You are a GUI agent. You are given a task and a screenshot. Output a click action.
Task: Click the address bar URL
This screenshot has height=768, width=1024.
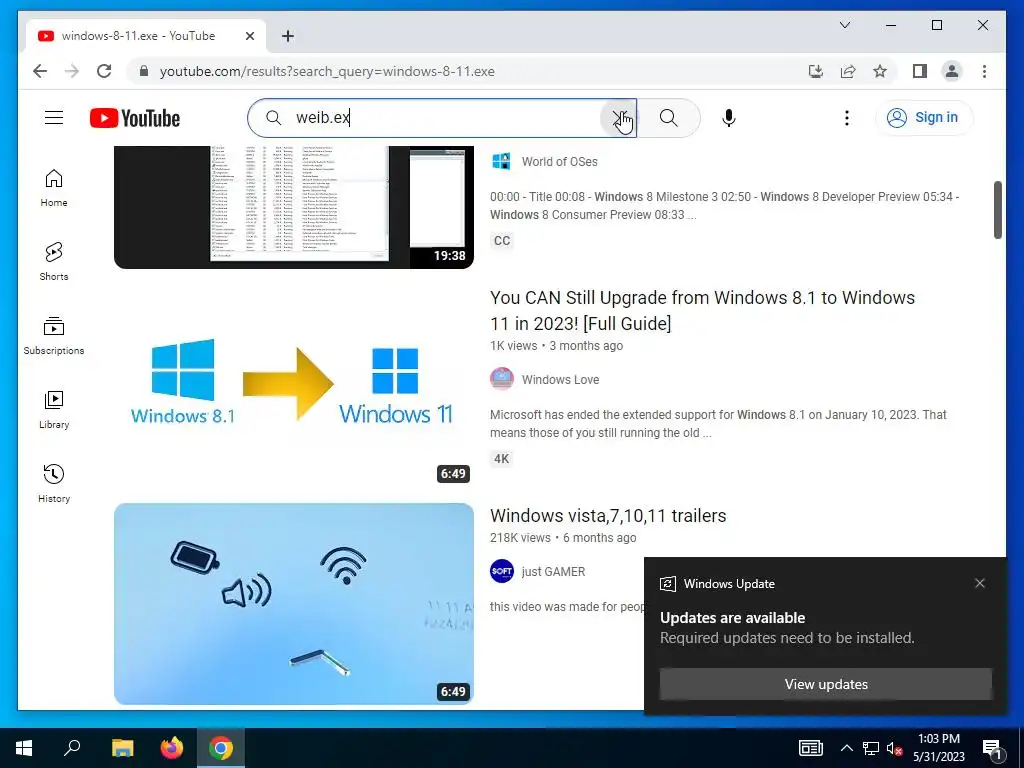coord(327,71)
